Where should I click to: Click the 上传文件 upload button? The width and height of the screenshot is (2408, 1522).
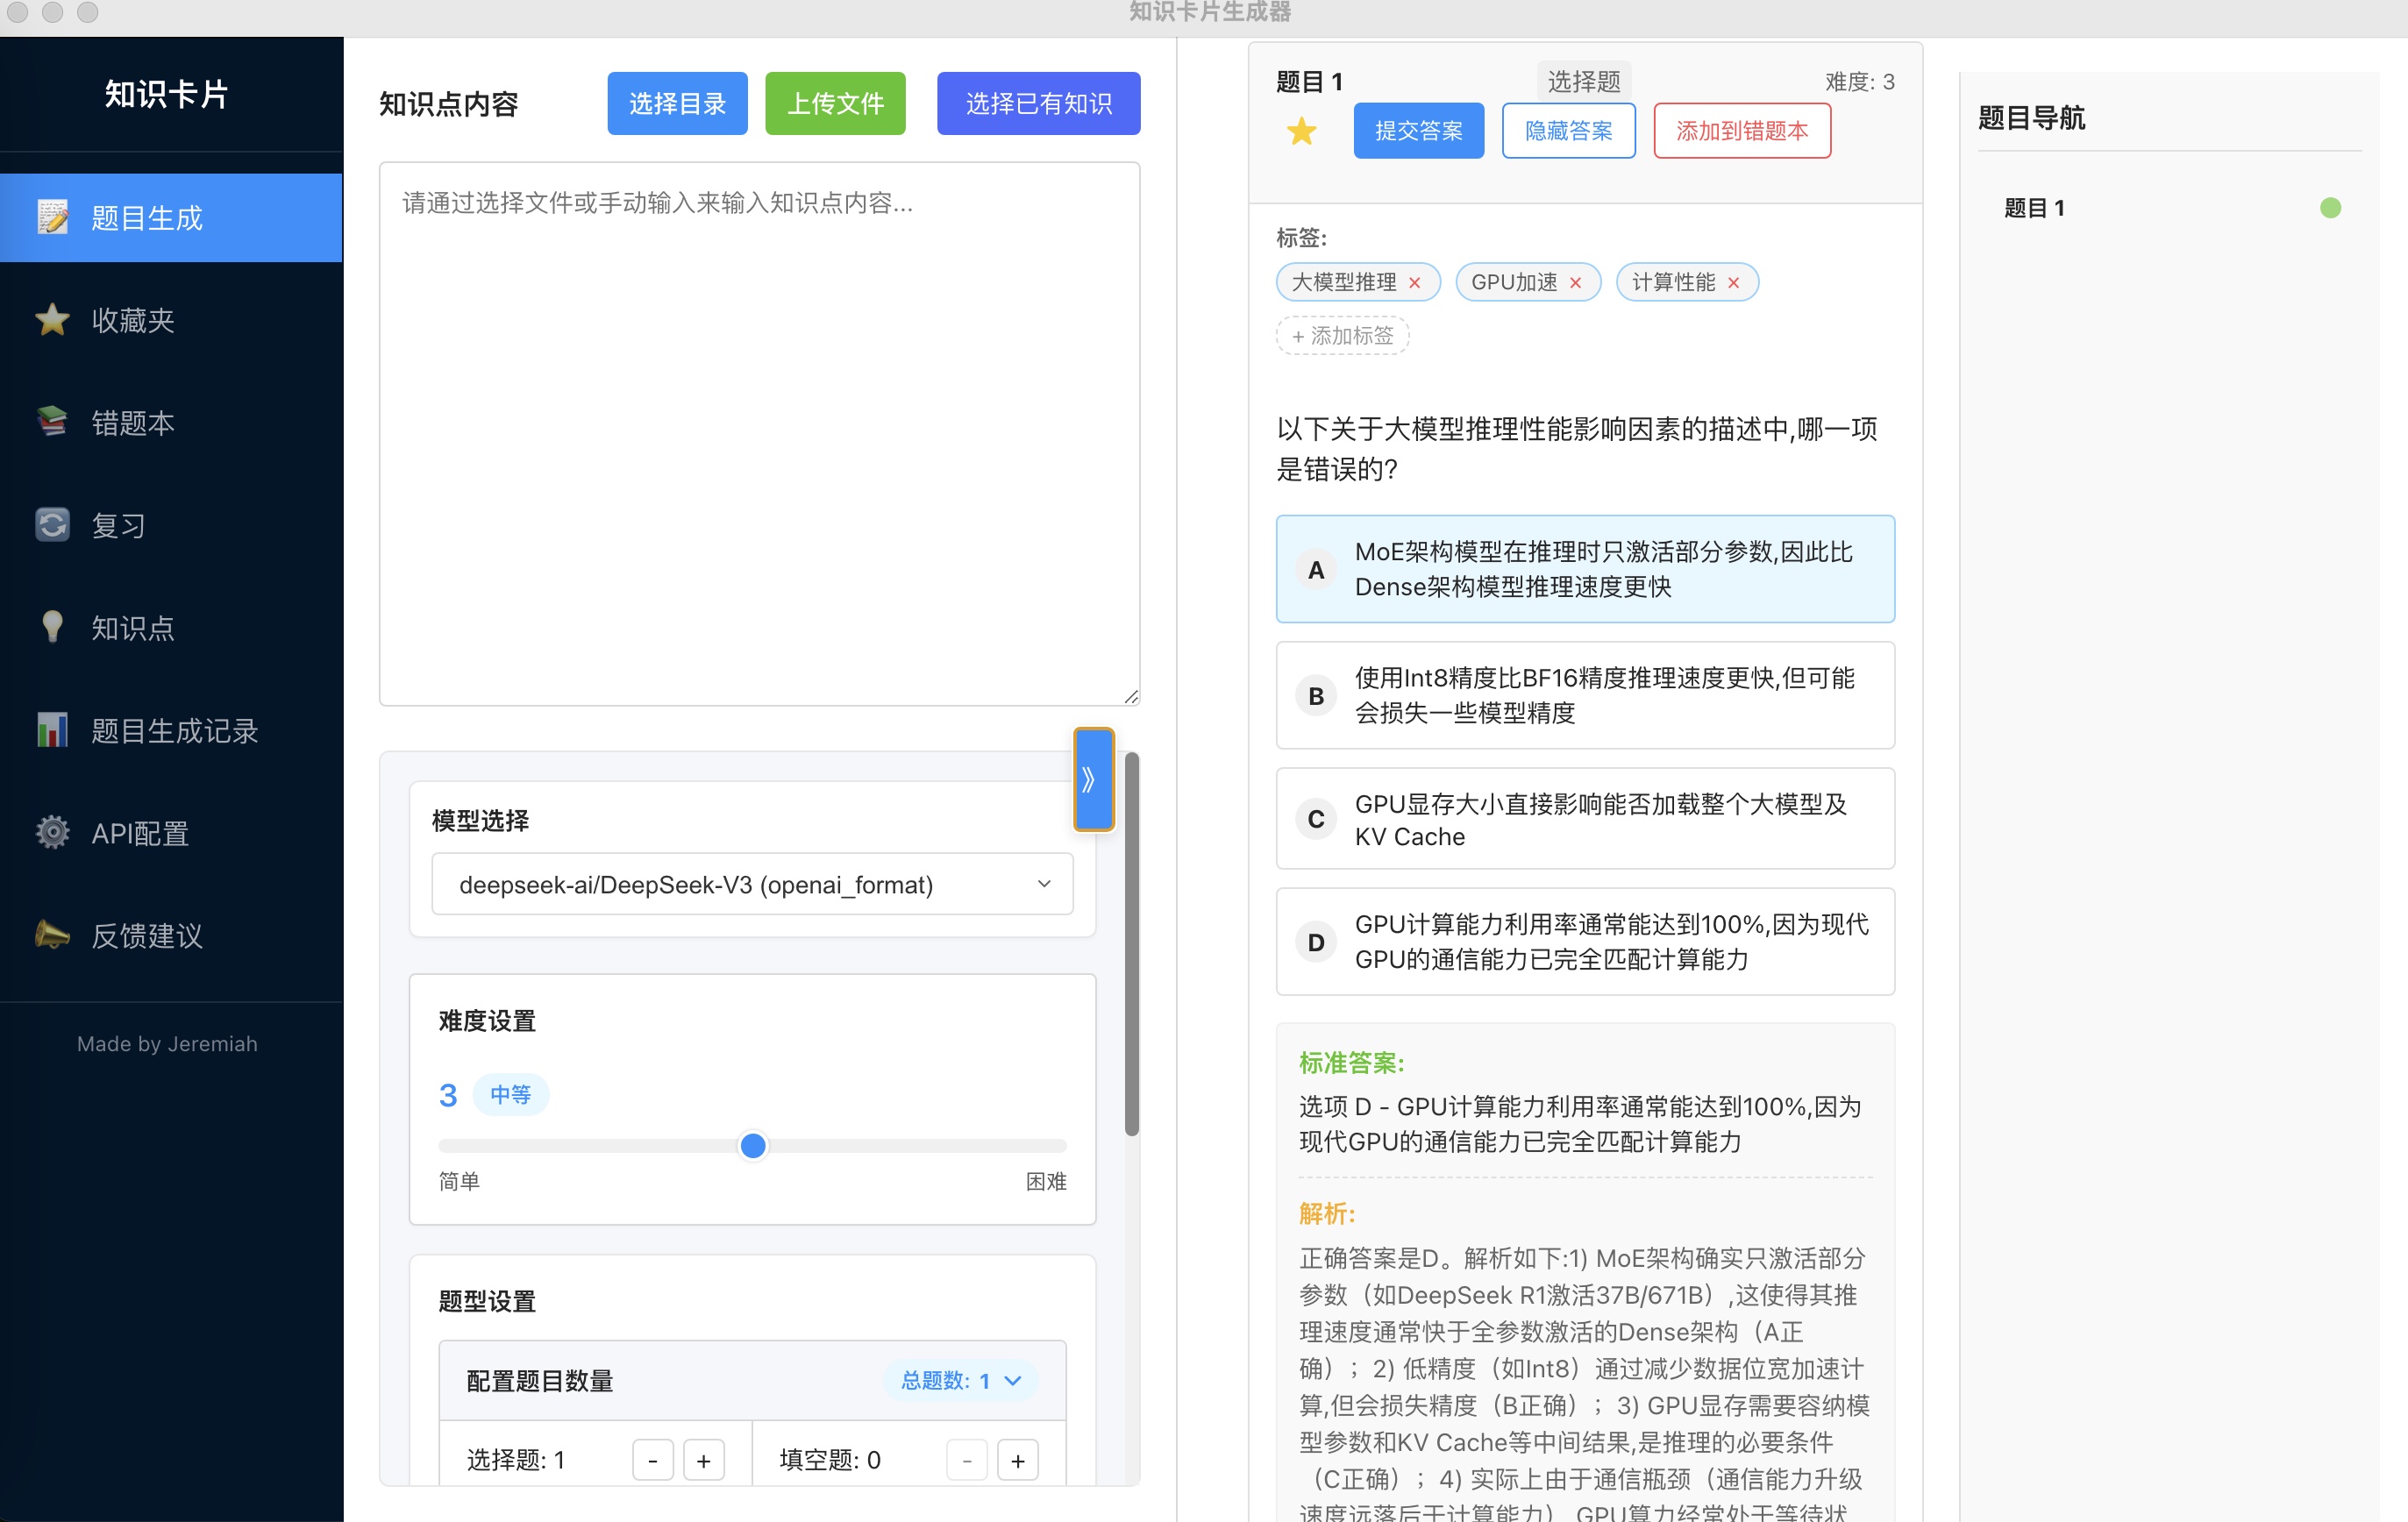tap(835, 103)
